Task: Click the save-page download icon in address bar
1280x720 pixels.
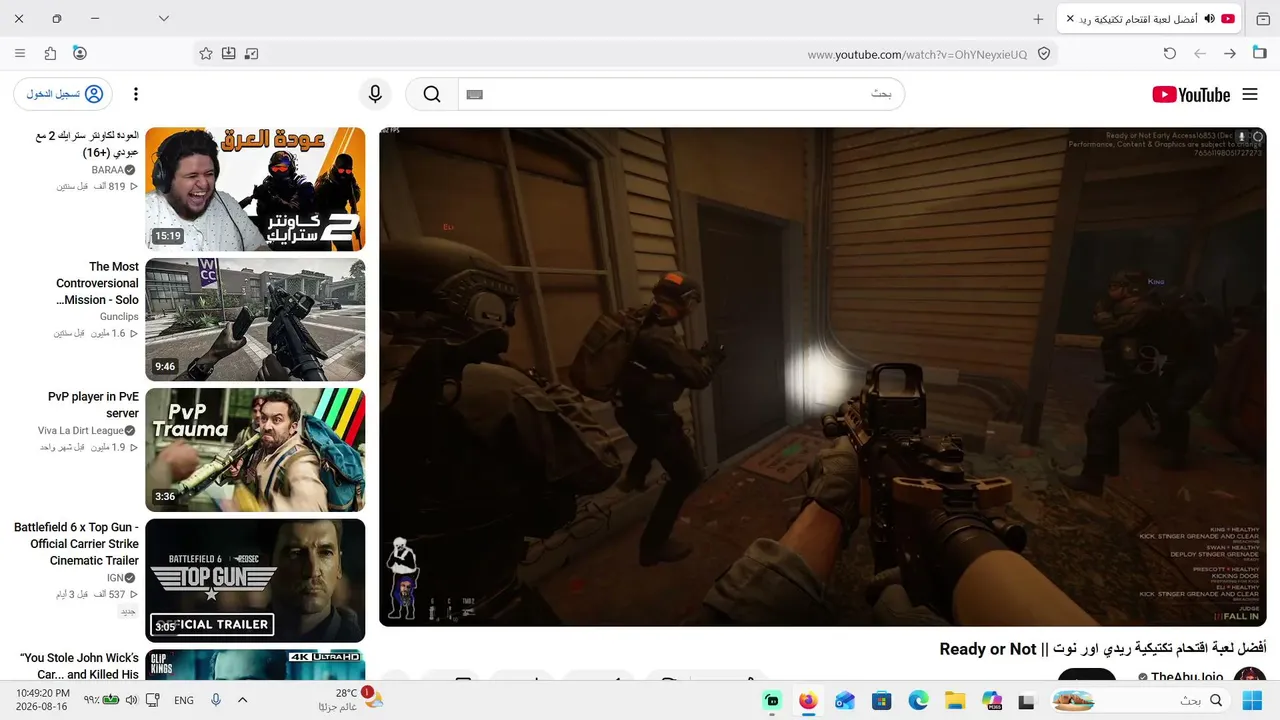Action: [229, 54]
